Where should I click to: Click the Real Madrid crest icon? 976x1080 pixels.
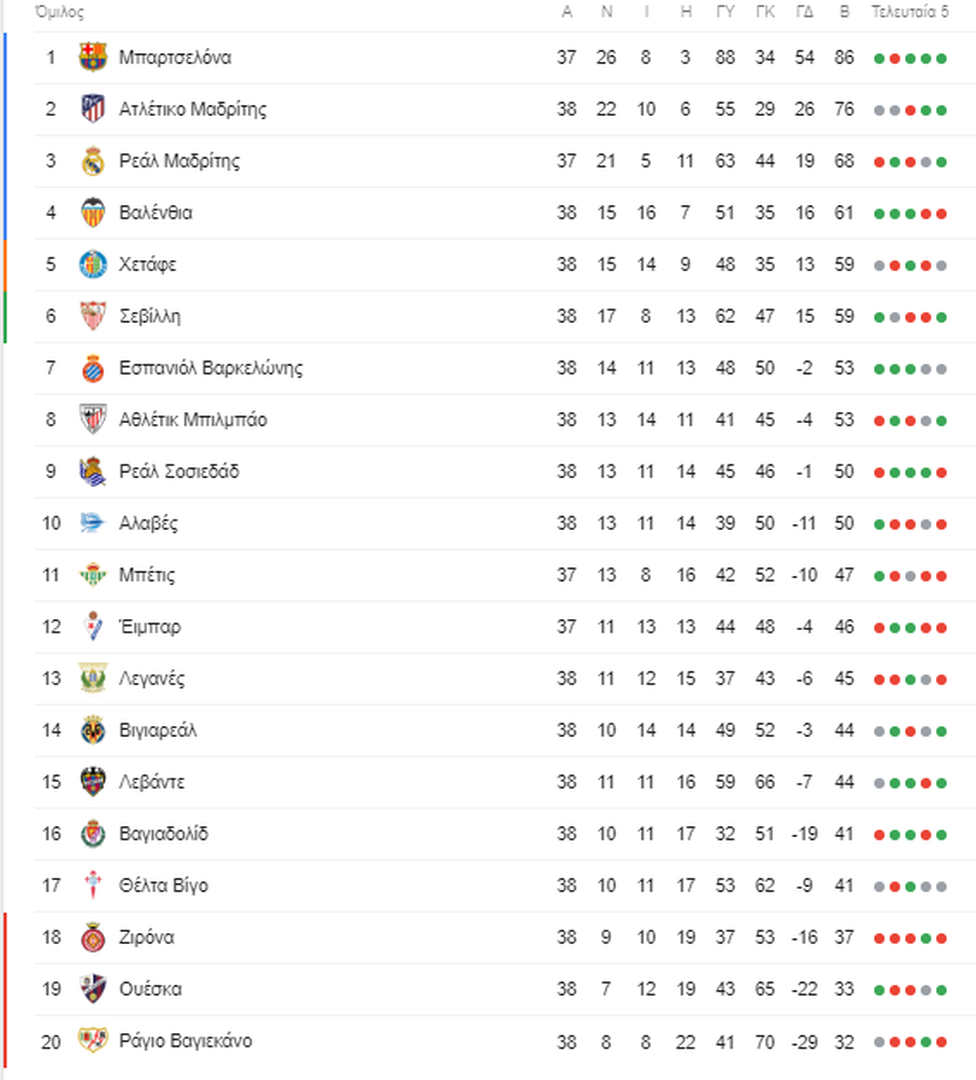click(93, 161)
